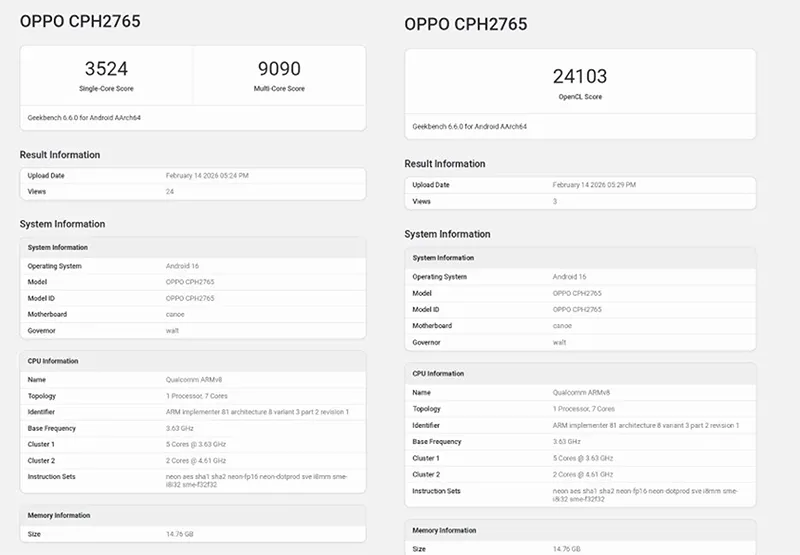Screen dimensions: 800x555
Task: Click the upload date ending 05:24 PM
Action: [207, 175]
